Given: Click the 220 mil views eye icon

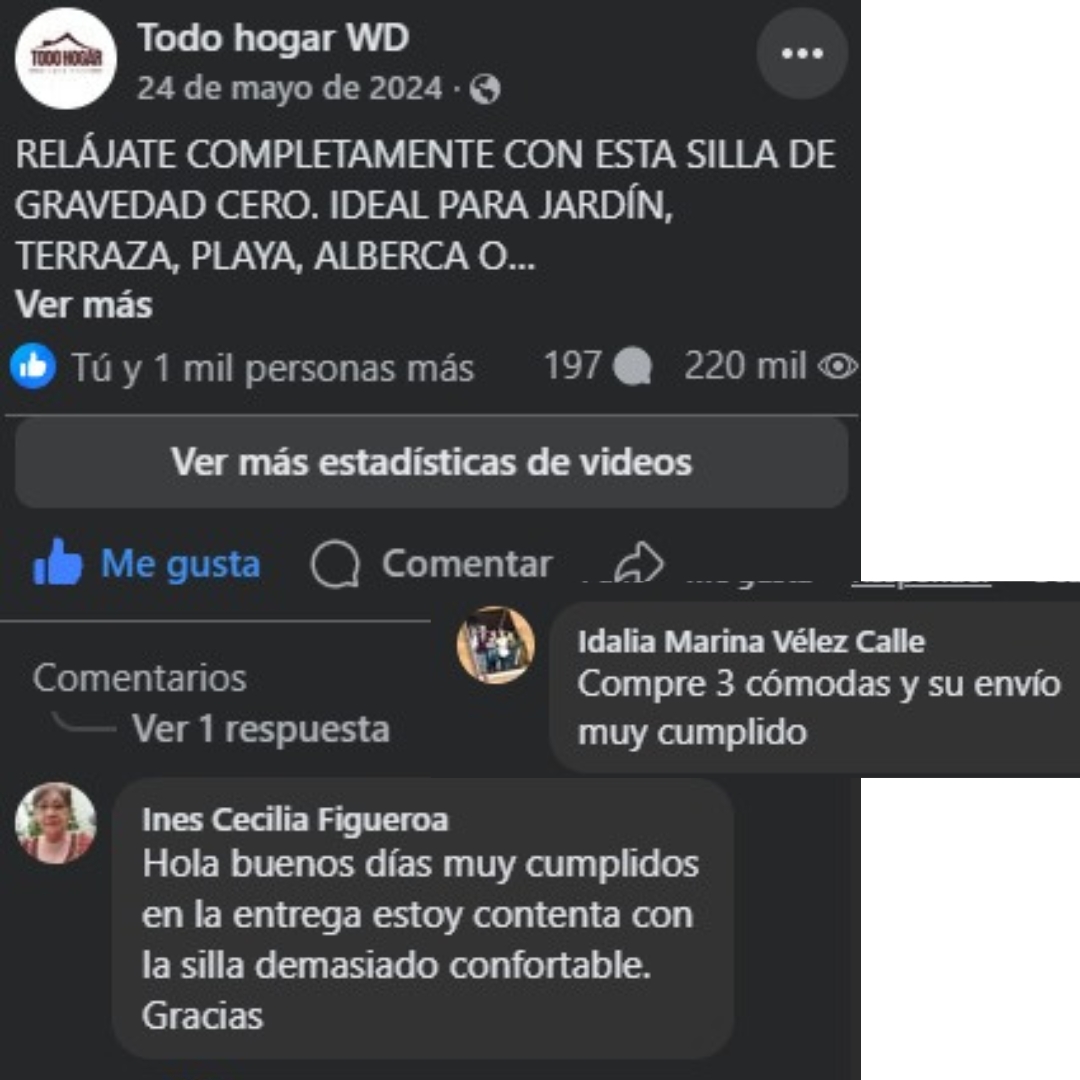Looking at the screenshot, I should coord(838,366).
